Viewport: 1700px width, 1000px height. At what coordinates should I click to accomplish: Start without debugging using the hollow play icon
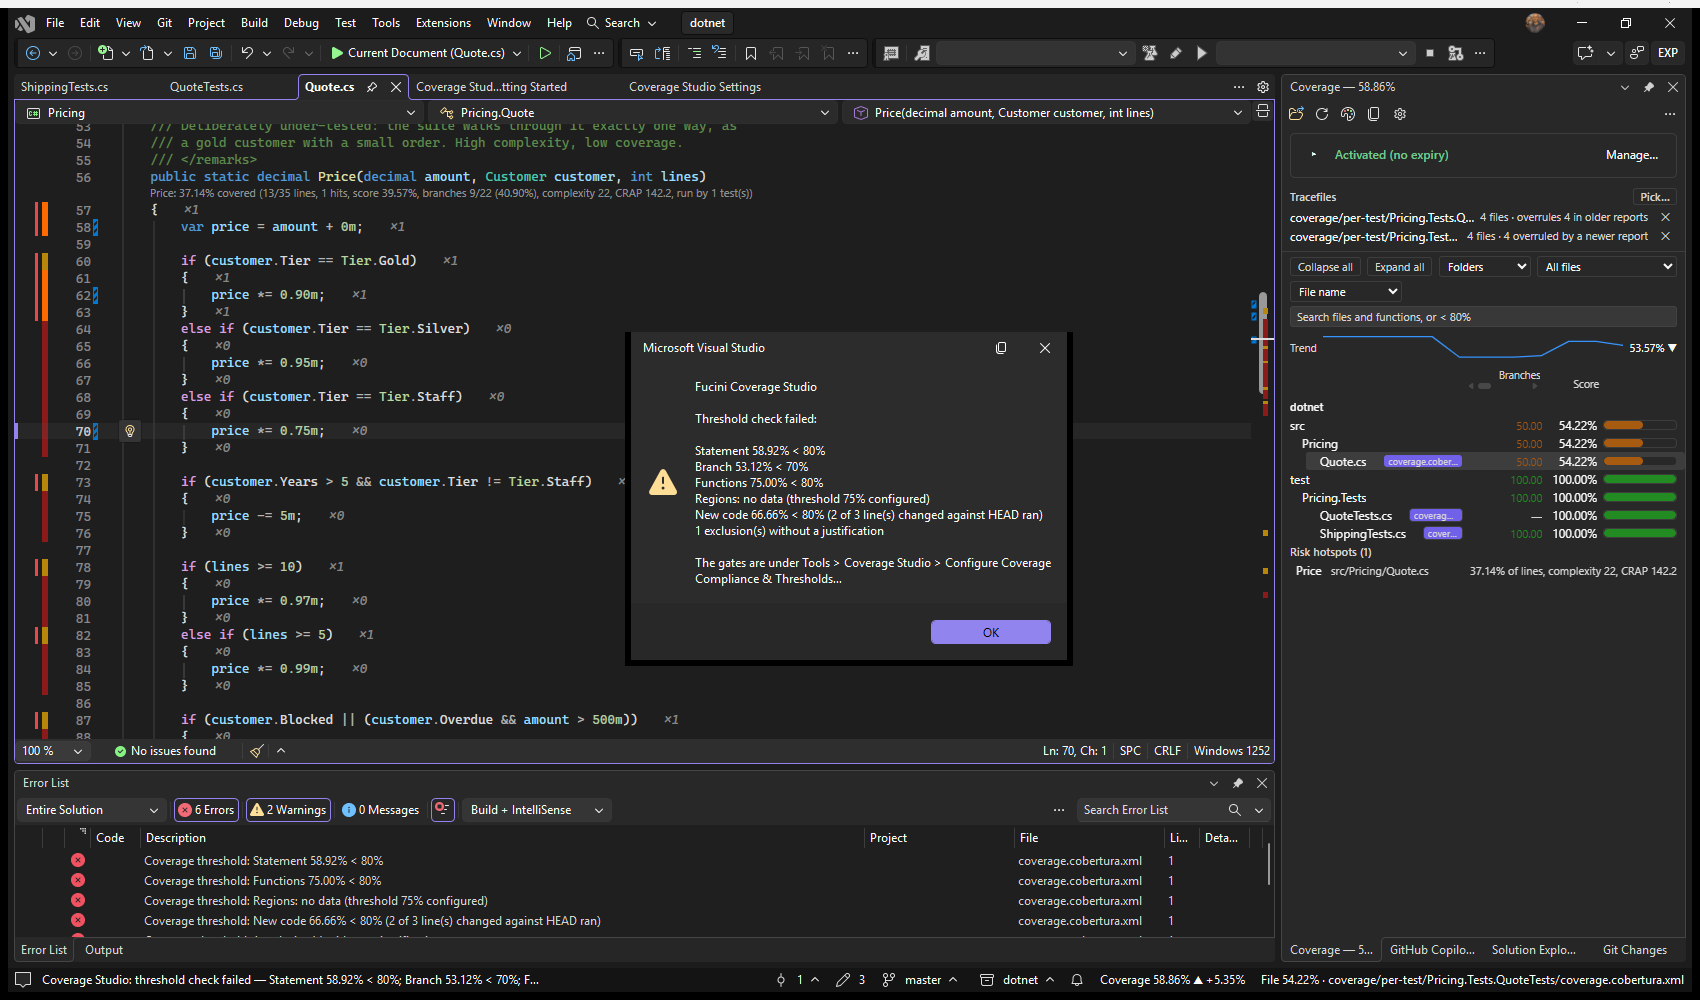(545, 53)
